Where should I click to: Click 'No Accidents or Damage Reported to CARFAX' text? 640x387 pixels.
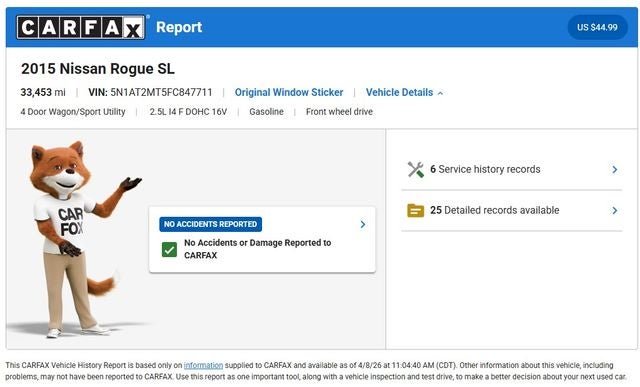coord(258,249)
